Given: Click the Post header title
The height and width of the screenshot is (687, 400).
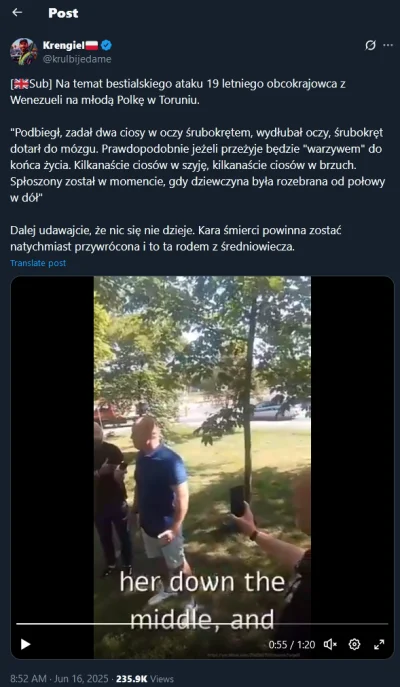Looking at the screenshot, I should coord(64,13).
